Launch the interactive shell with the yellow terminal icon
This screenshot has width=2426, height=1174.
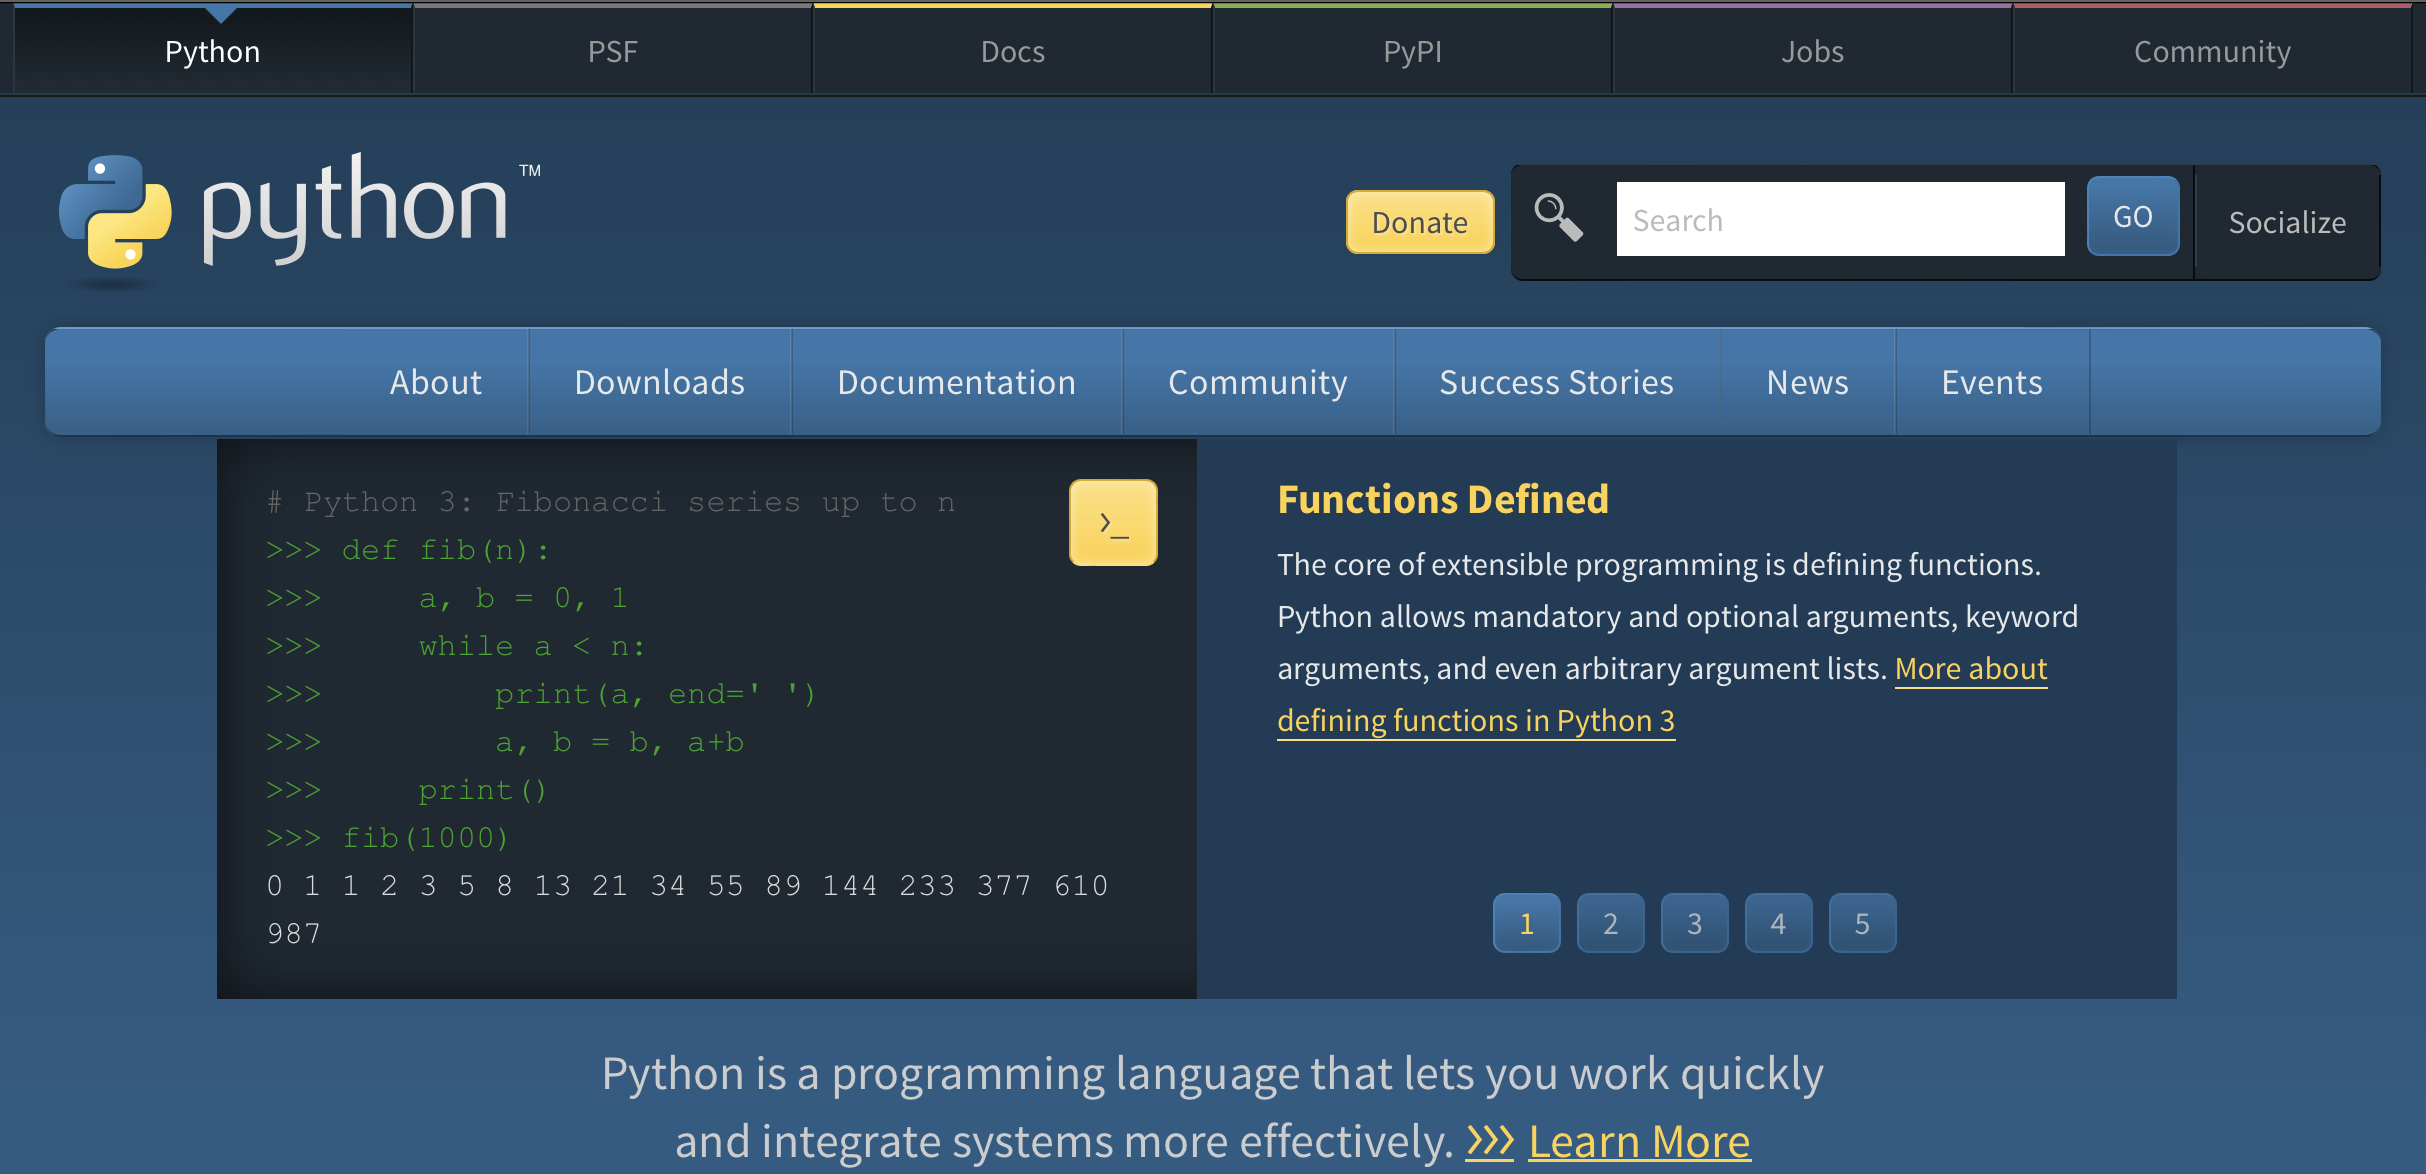tap(1113, 523)
